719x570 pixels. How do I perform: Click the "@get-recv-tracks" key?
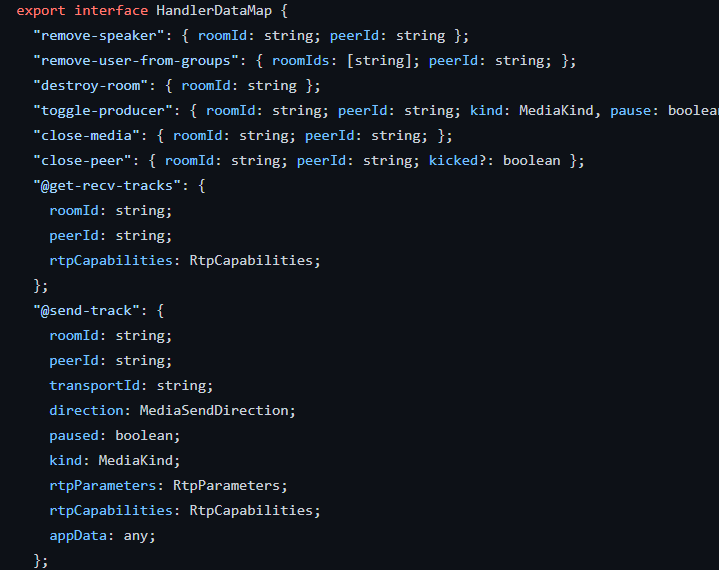107,186
